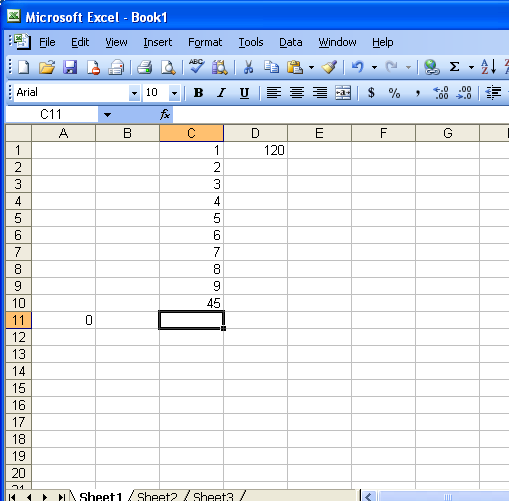Align text right
This screenshot has width=509, height=501.
[x=320, y=93]
